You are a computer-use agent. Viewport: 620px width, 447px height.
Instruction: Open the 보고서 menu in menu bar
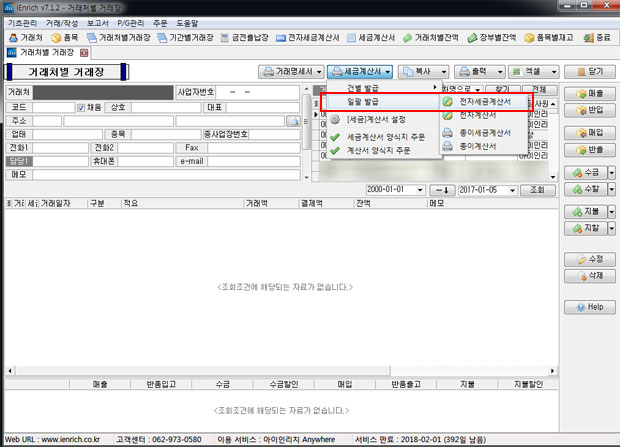click(98, 21)
